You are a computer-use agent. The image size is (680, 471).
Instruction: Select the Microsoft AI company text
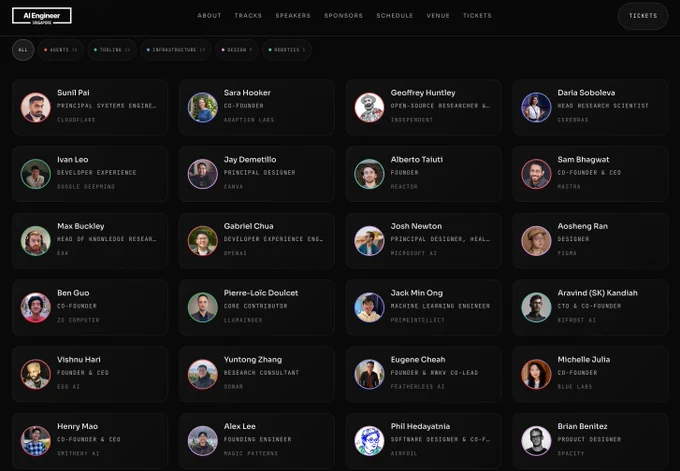413,253
